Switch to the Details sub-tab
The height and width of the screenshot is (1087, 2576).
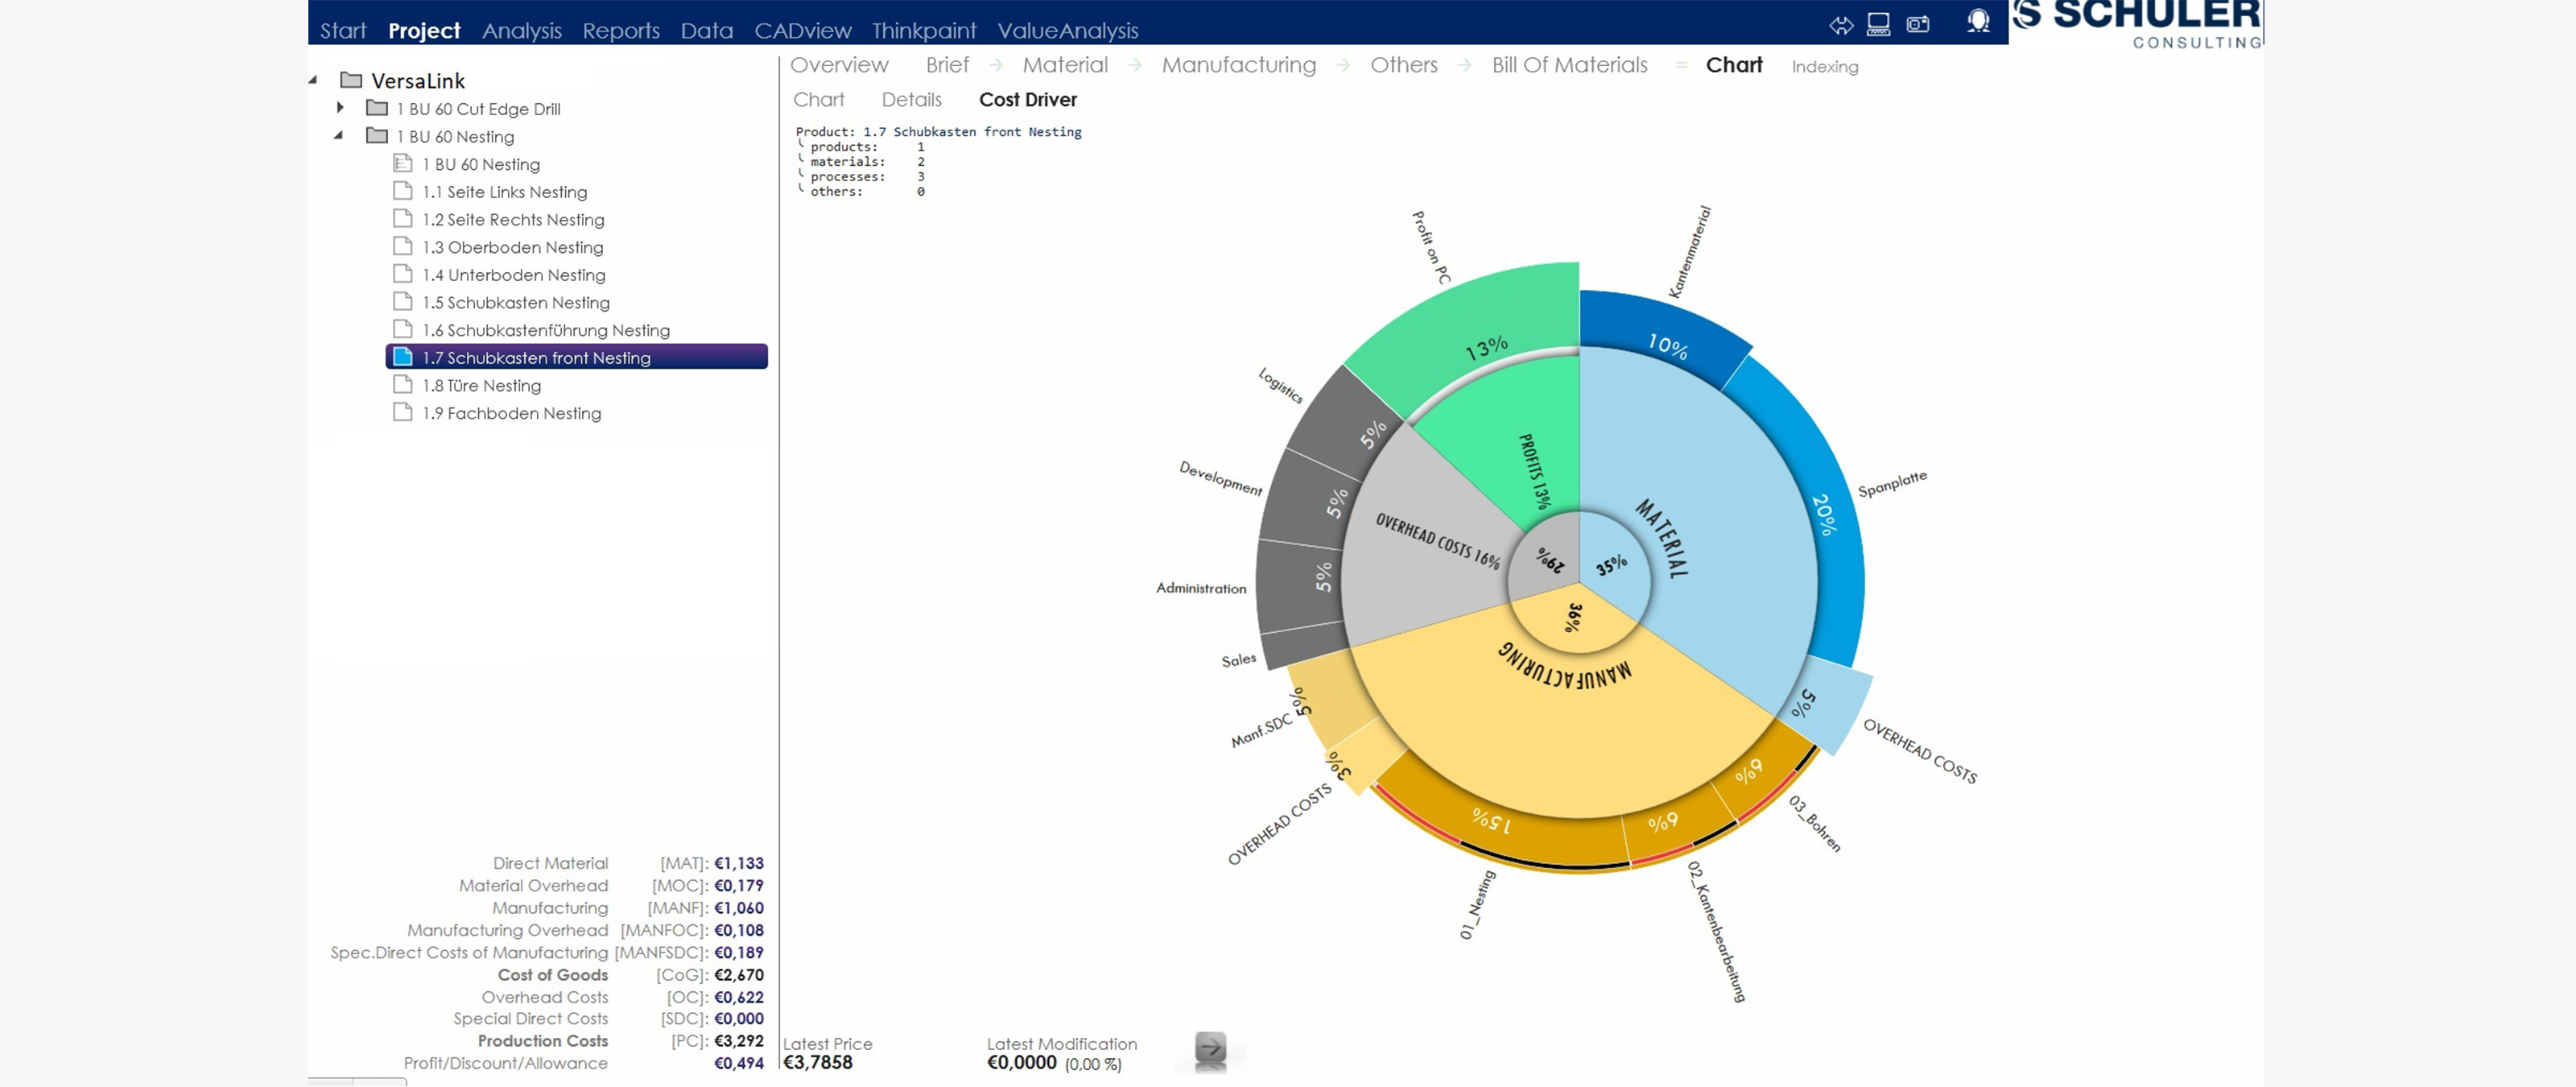click(911, 100)
